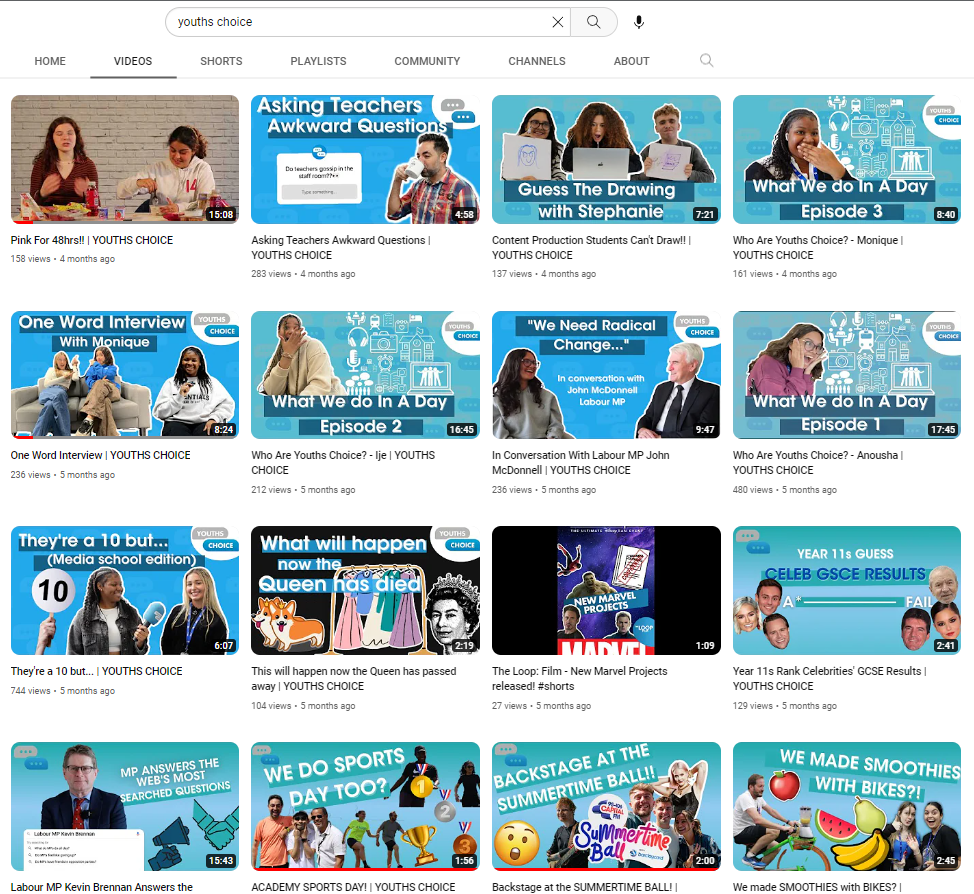Viewport: 974px width, 894px height.
Task: Open the New Marvel Projects shorts thumbnail
Action: pos(606,590)
